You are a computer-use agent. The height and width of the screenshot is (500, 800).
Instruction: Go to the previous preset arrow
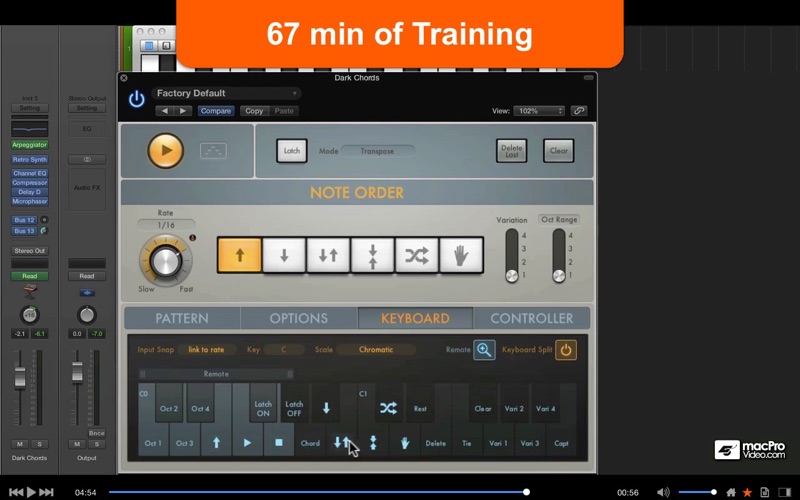164,111
